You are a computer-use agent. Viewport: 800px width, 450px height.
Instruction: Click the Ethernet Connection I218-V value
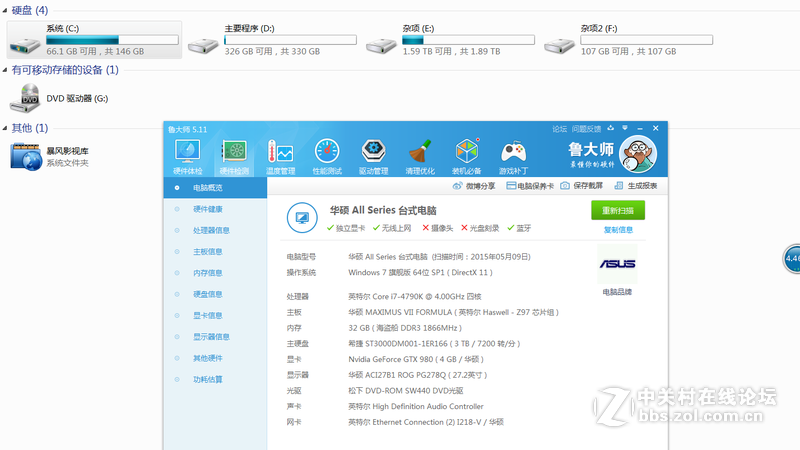coord(426,422)
